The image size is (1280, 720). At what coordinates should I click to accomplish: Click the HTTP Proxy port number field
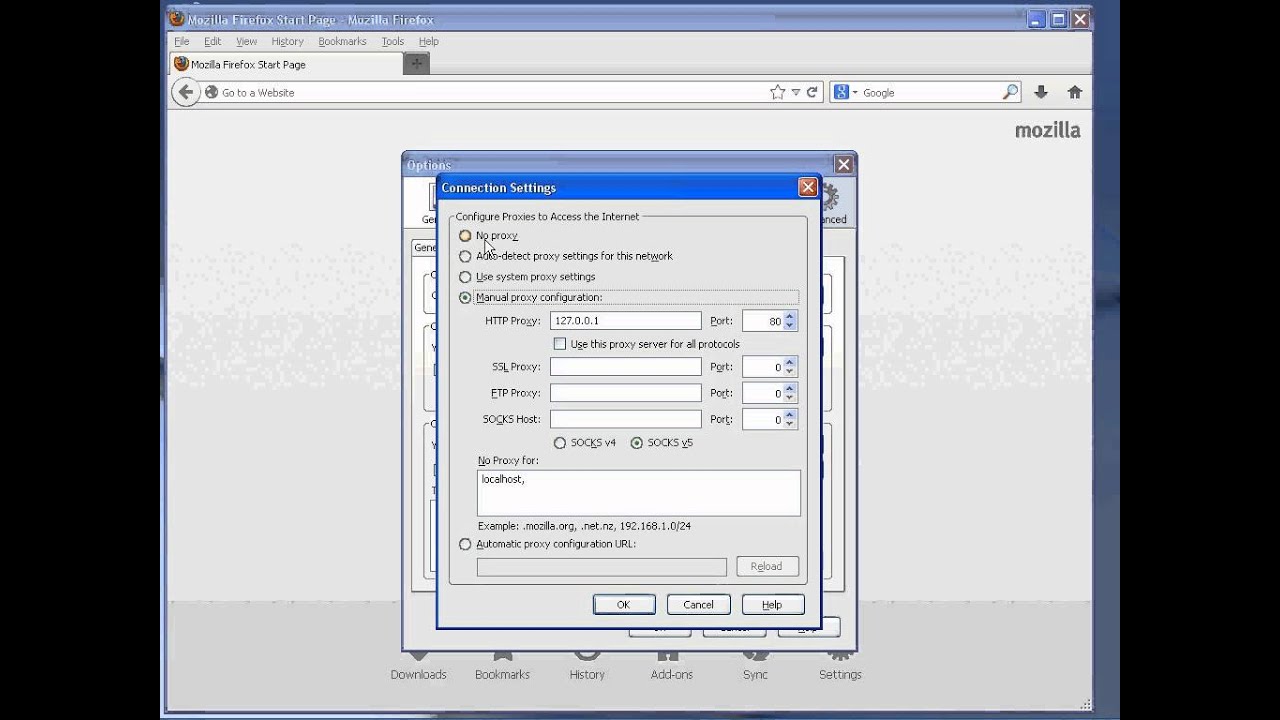pyautogui.click(x=763, y=321)
